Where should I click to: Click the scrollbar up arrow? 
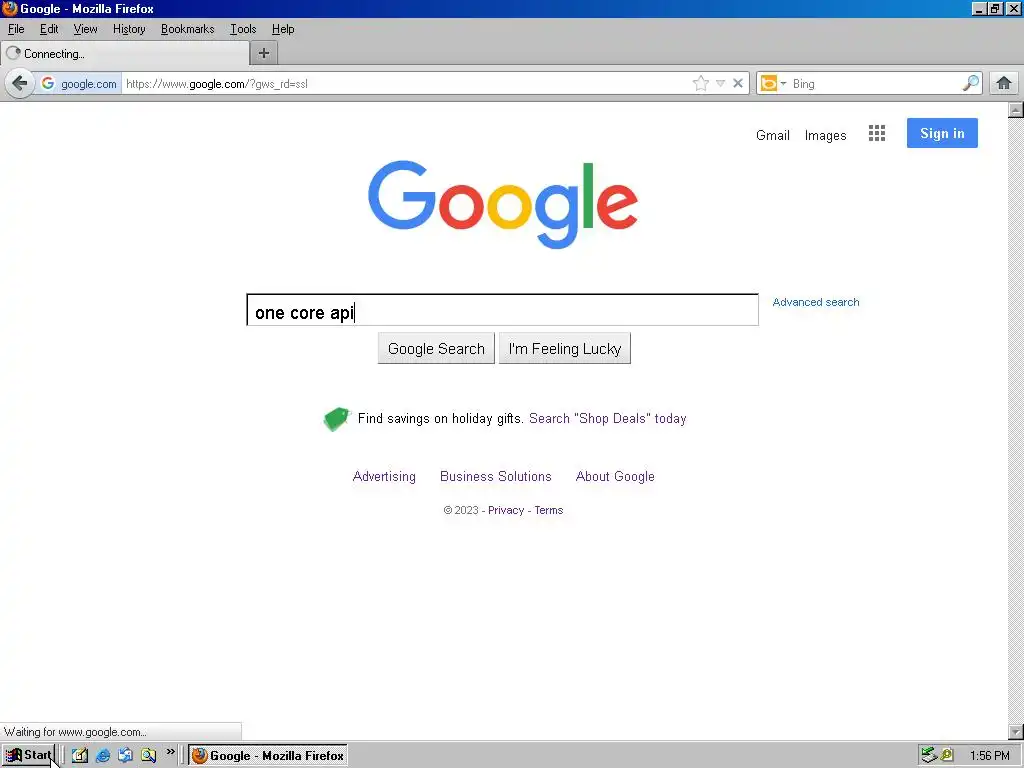click(1016, 110)
